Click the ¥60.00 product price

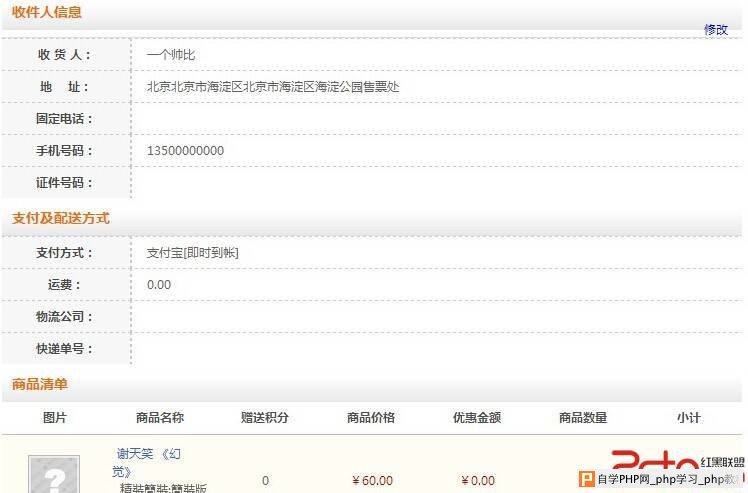pos(373,481)
